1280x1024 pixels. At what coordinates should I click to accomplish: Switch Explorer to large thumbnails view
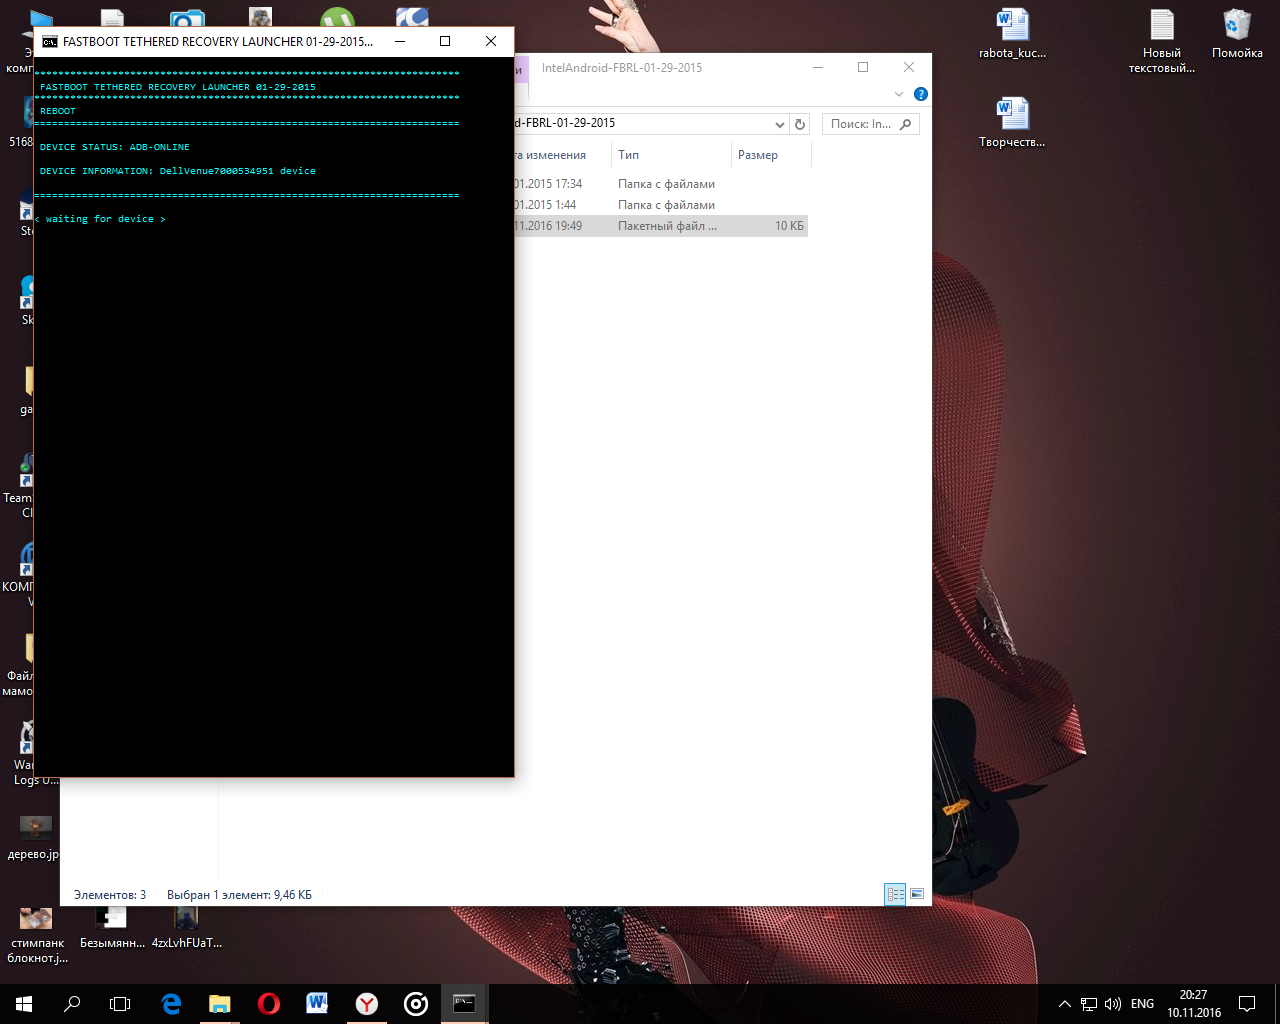(x=917, y=894)
